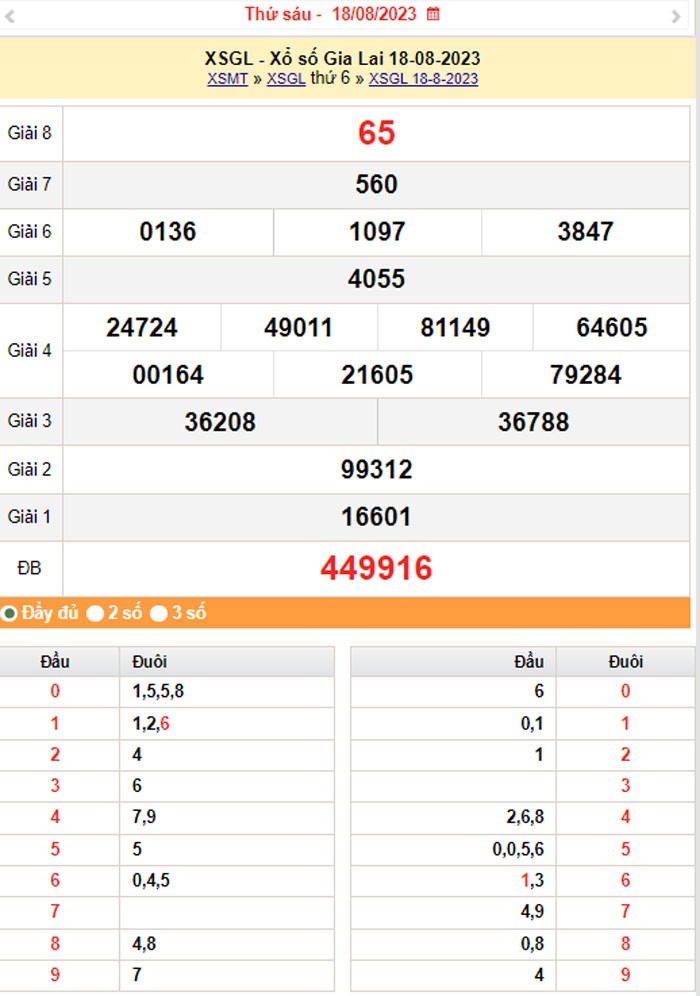
Task: Click Giải 3 number 36788
Action: 533,422
